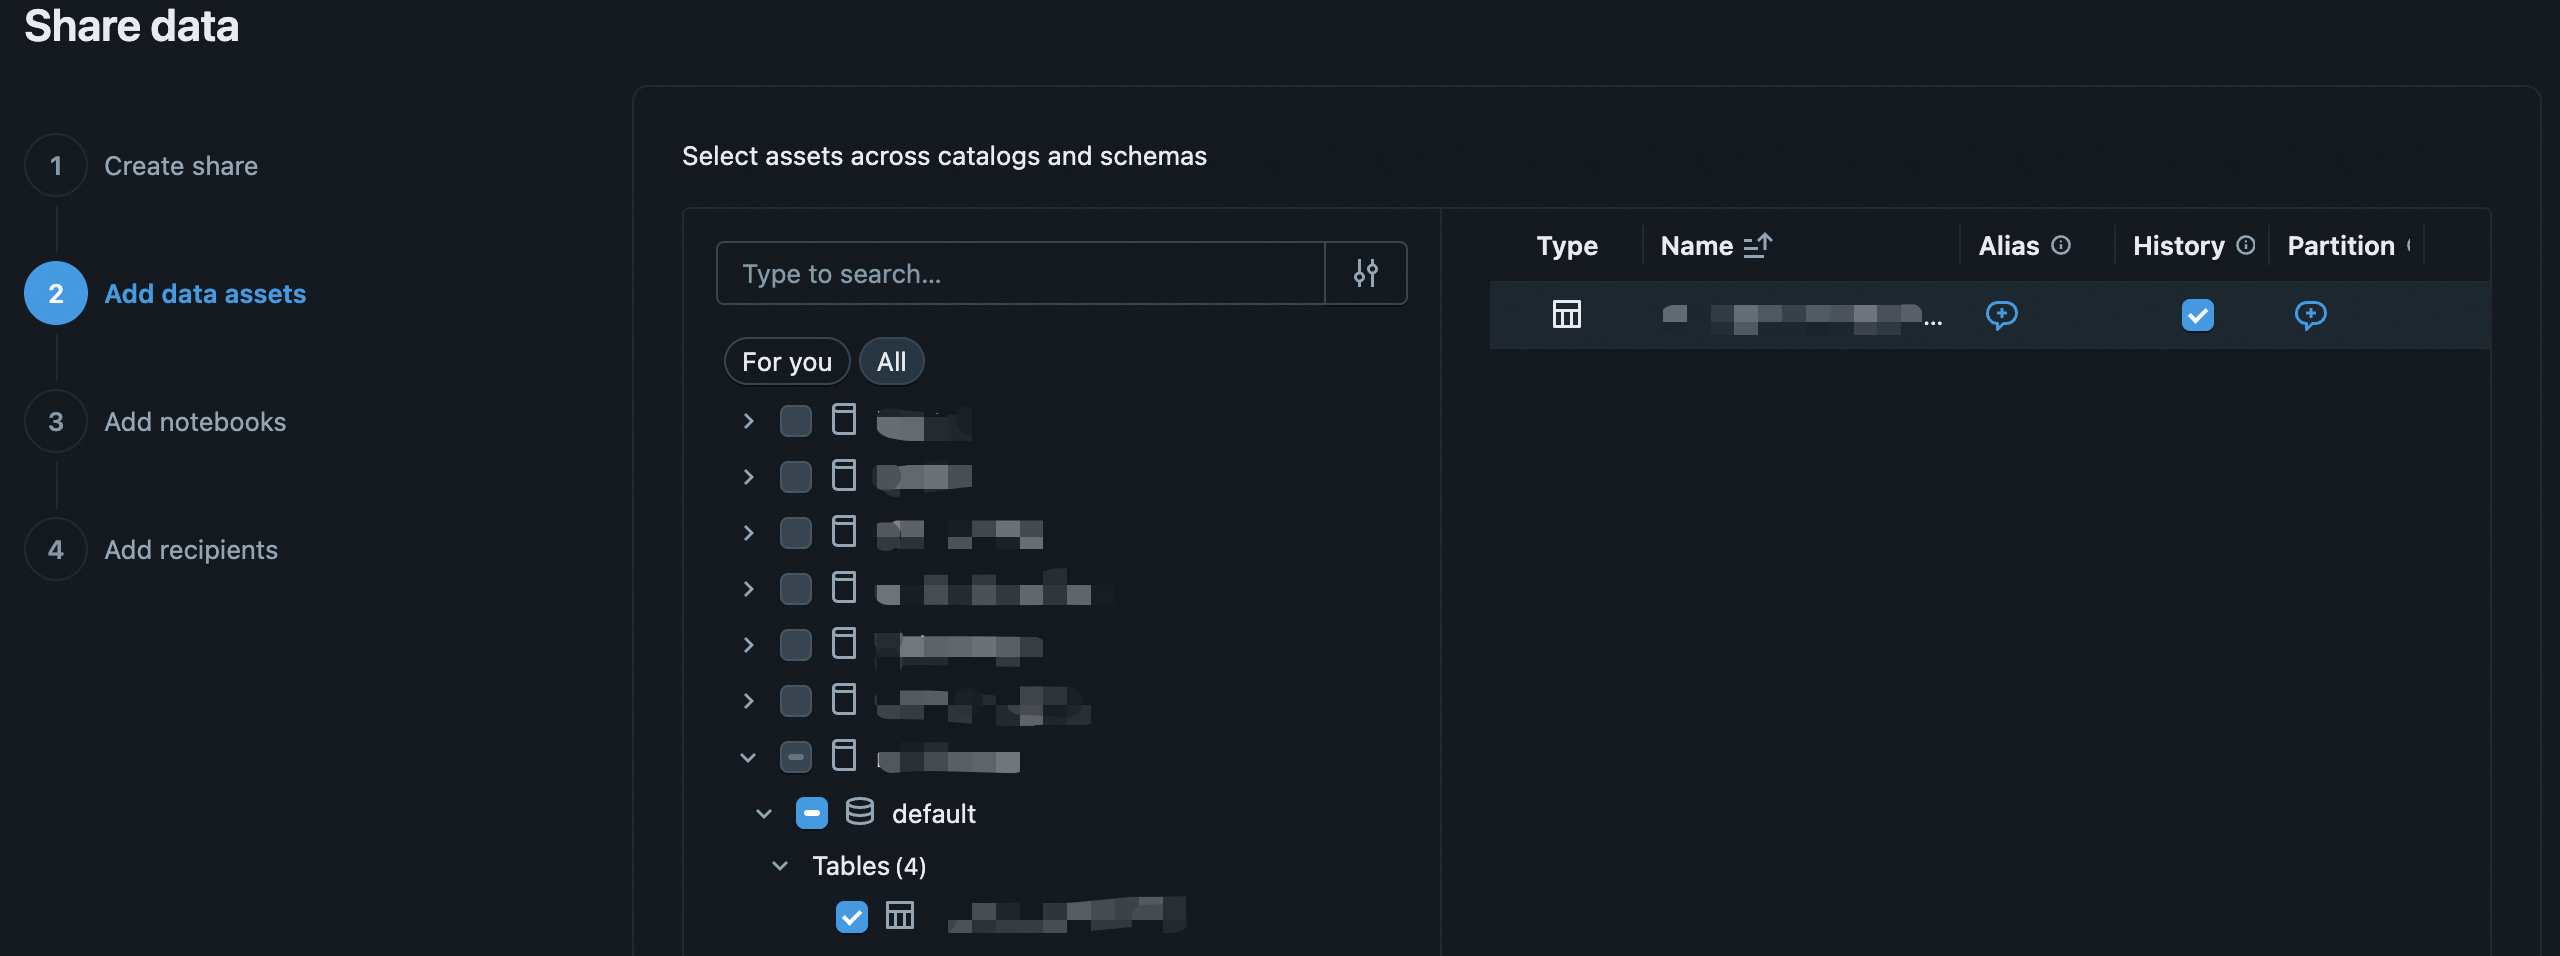Add an alias using the Alias column icon
This screenshot has height=956, width=2560.
pos(2002,315)
